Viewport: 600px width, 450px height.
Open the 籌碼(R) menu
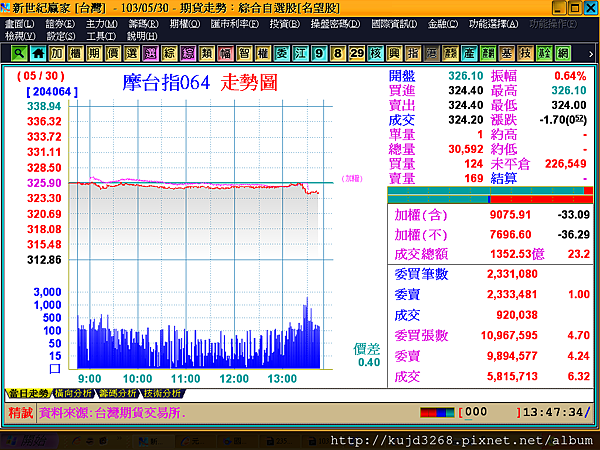pyautogui.click(x=143, y=24)
